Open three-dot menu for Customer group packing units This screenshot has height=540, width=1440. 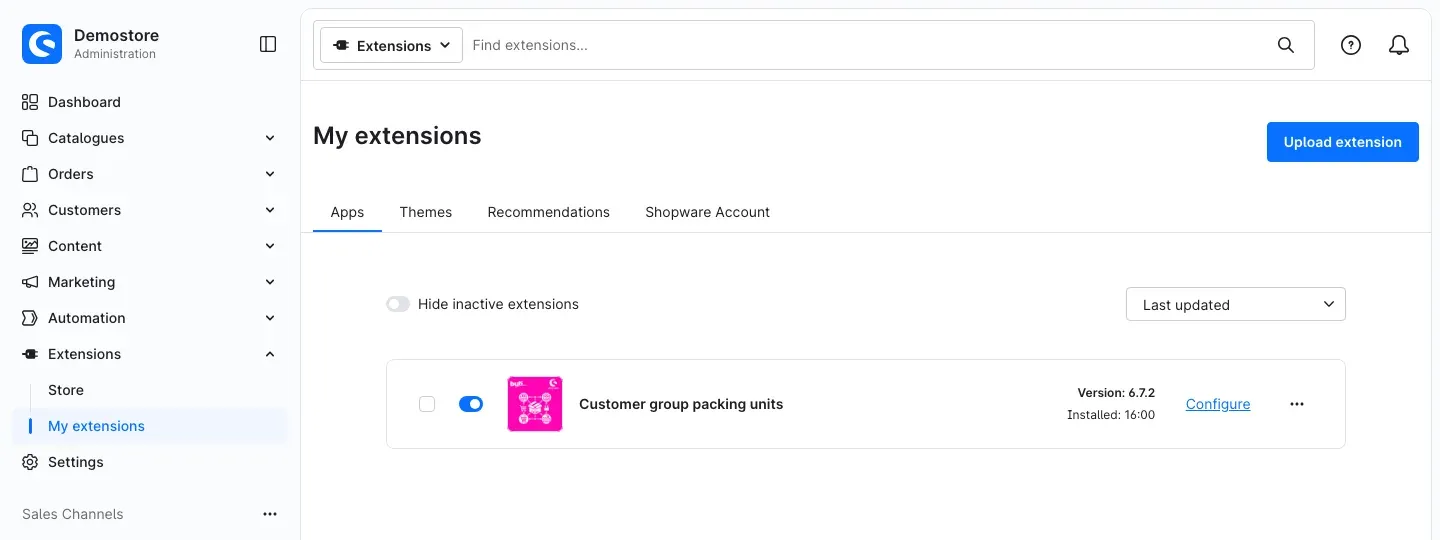(x=1297, y=404)
